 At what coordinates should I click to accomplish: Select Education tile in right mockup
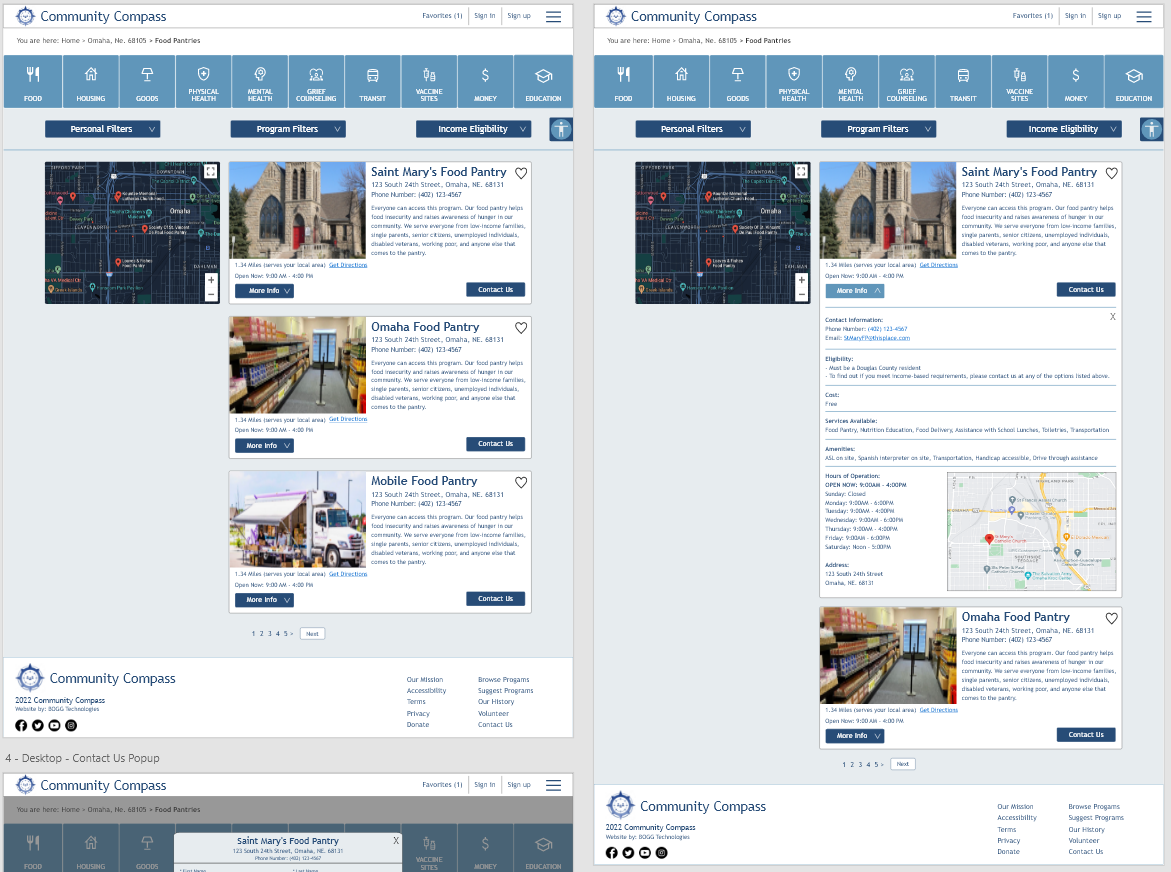pos(1134,81)
